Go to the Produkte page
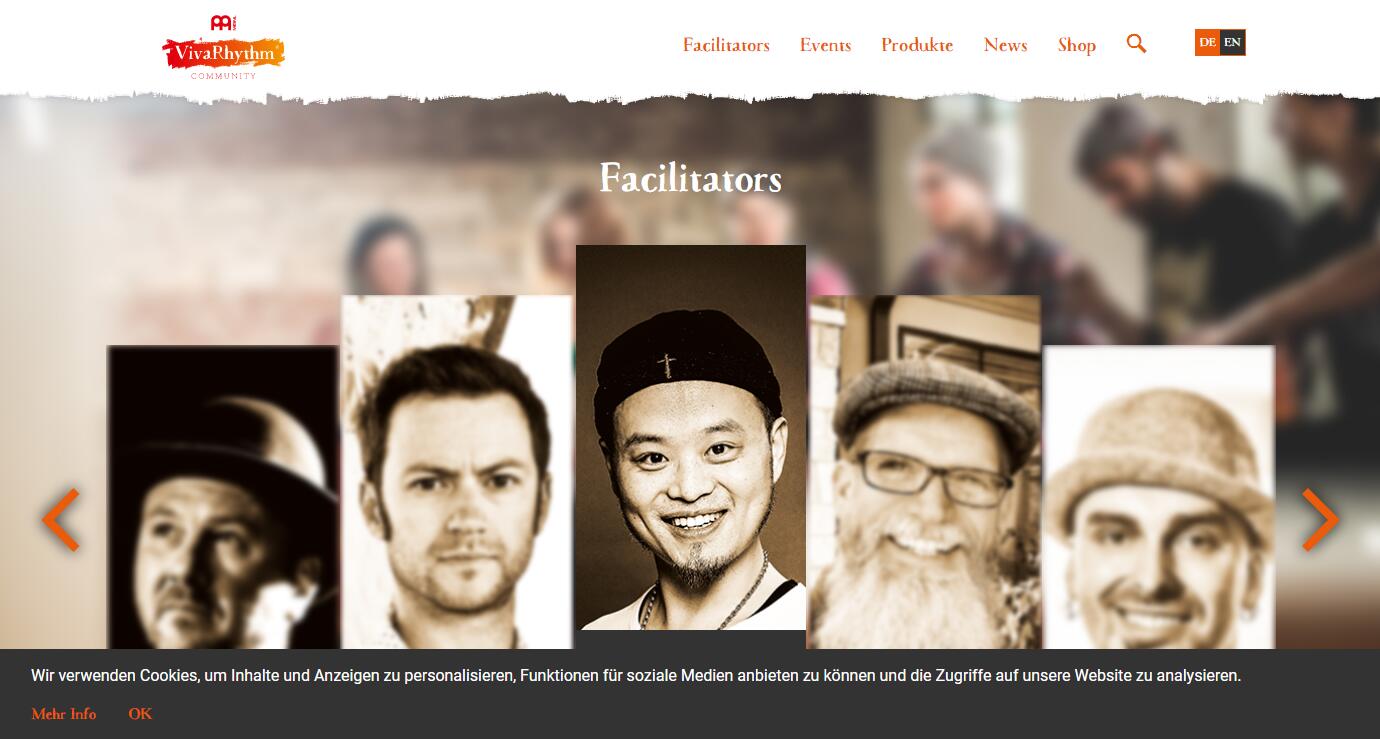Viewport: 1380px width, 739px height. [917, 45]
